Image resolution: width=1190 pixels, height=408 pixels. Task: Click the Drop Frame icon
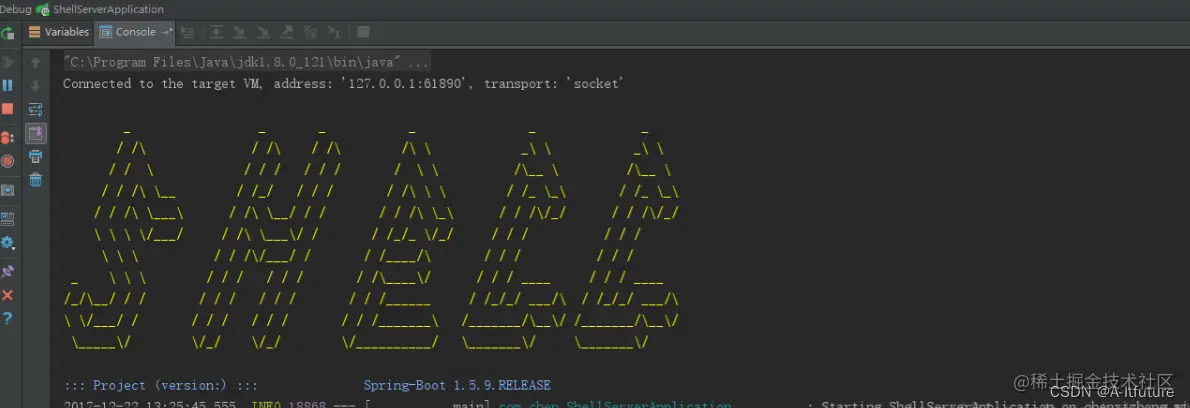[310, 32]
